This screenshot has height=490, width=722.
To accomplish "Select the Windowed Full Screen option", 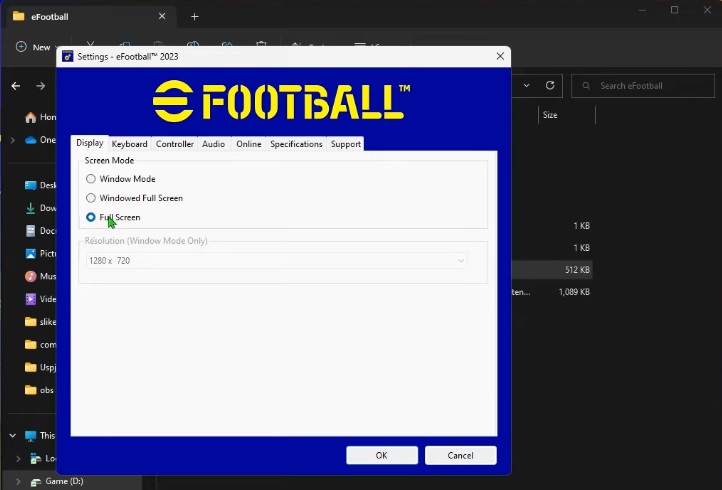I will coord(91,198).
